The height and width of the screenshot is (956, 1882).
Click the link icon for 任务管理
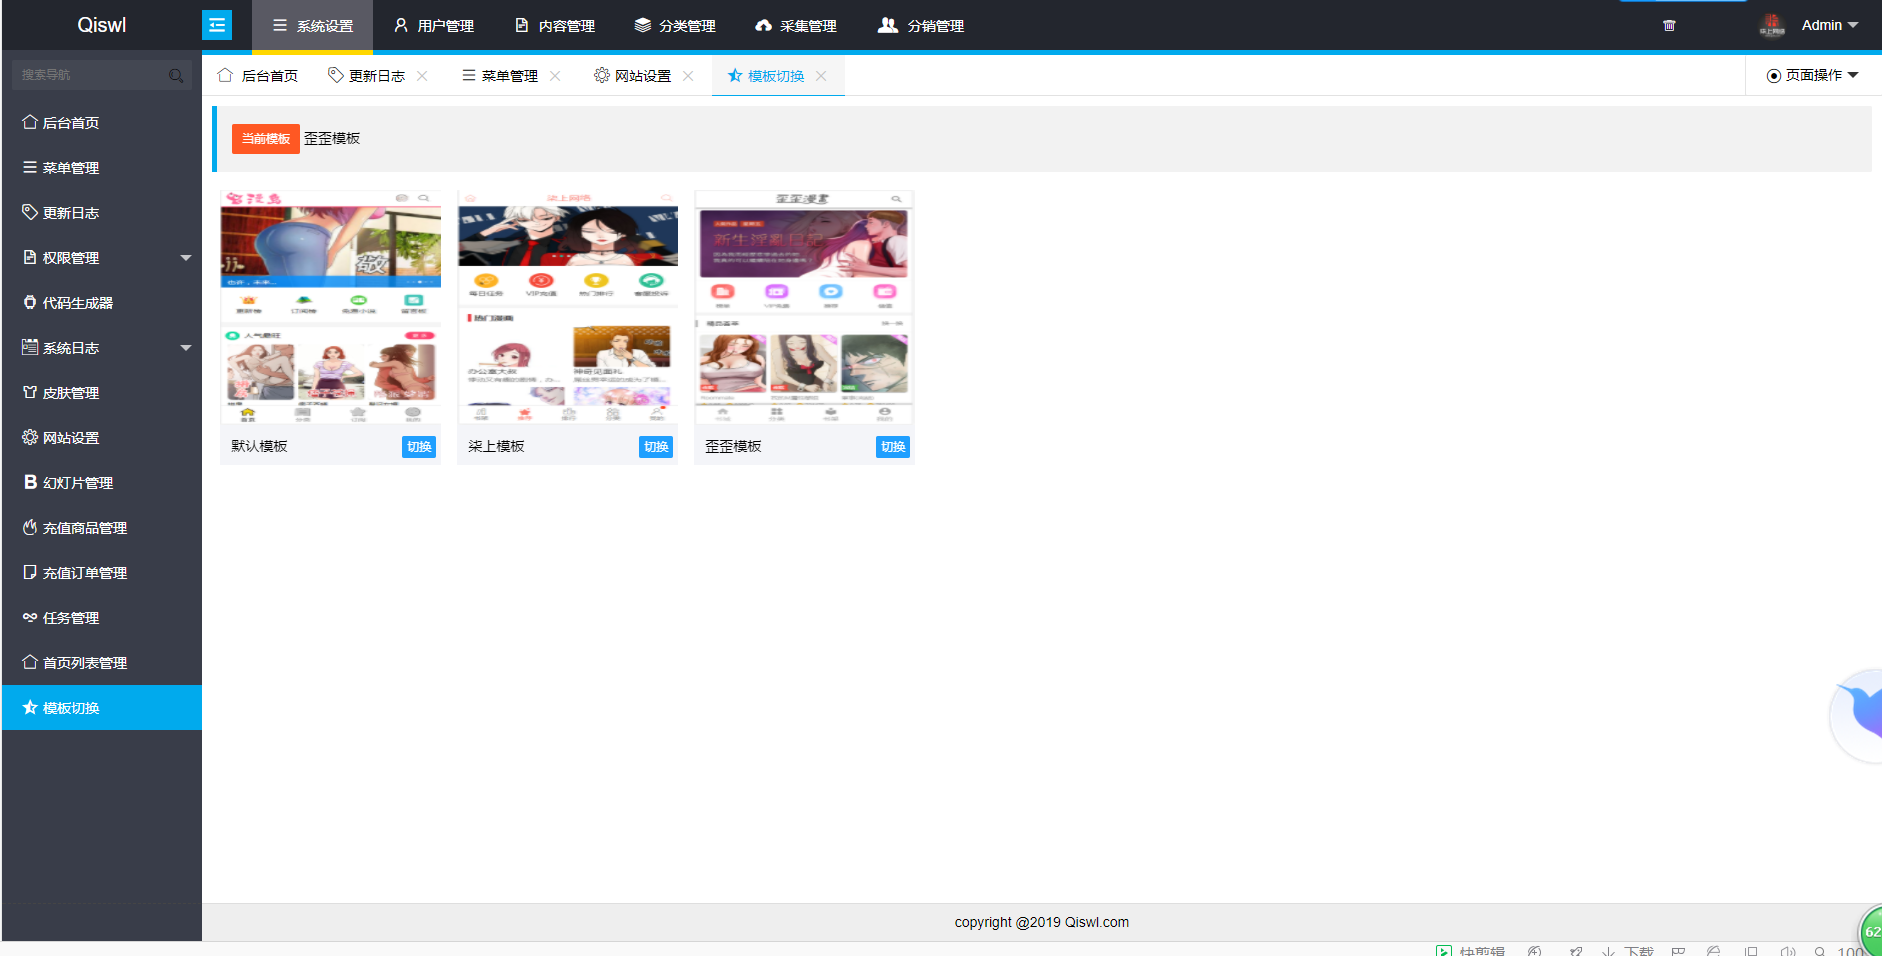(30, 617)
